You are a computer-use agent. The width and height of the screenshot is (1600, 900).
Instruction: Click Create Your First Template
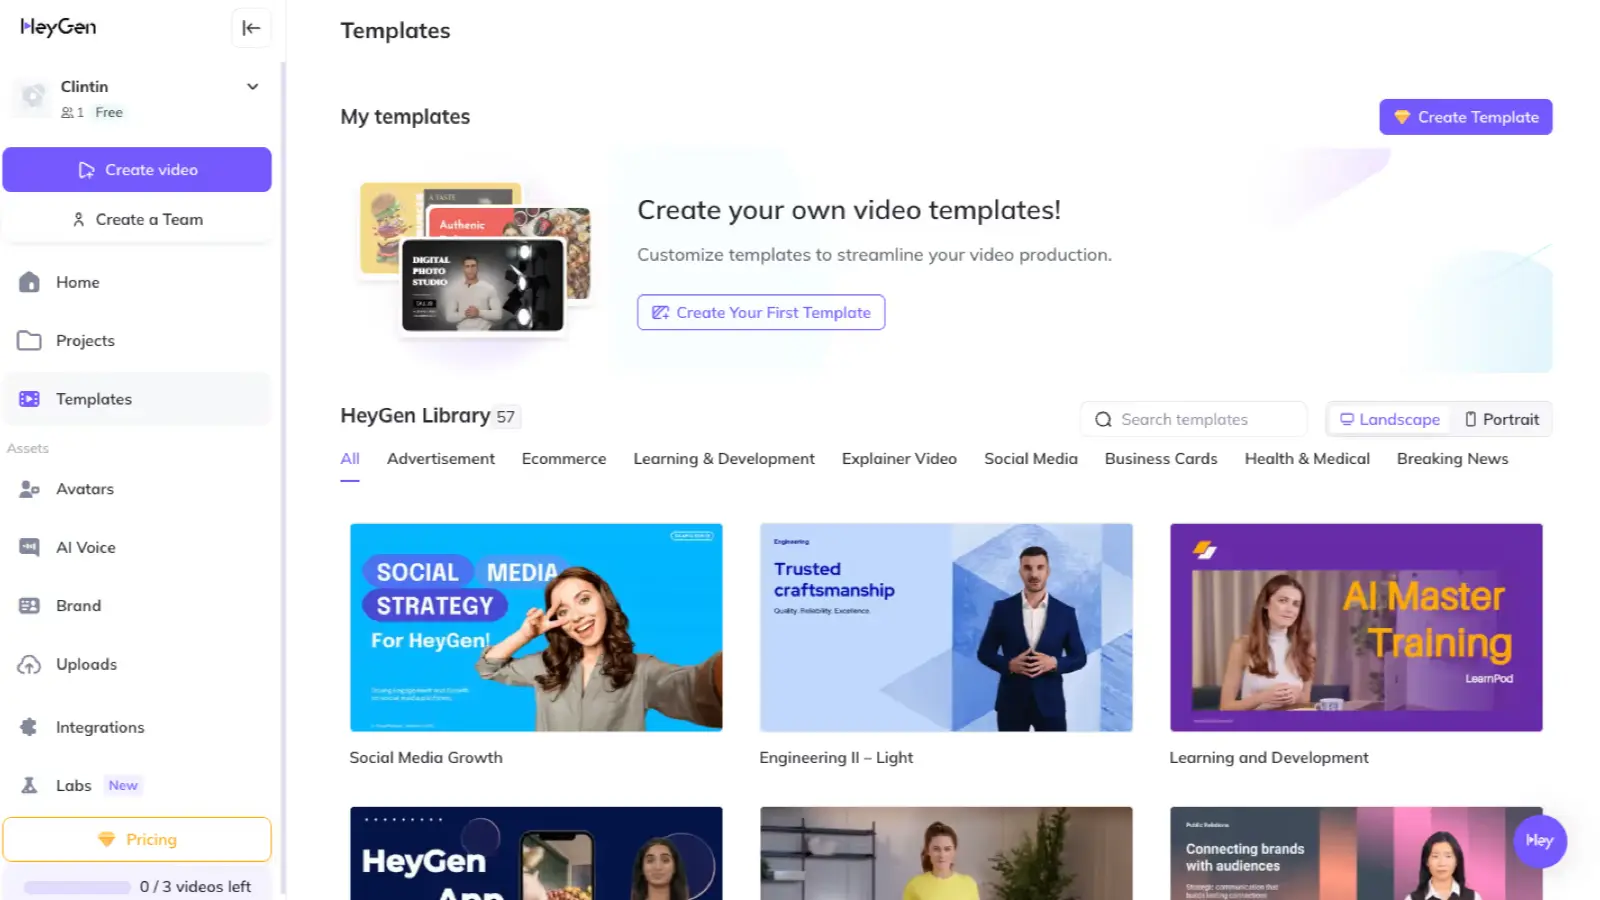761,313
